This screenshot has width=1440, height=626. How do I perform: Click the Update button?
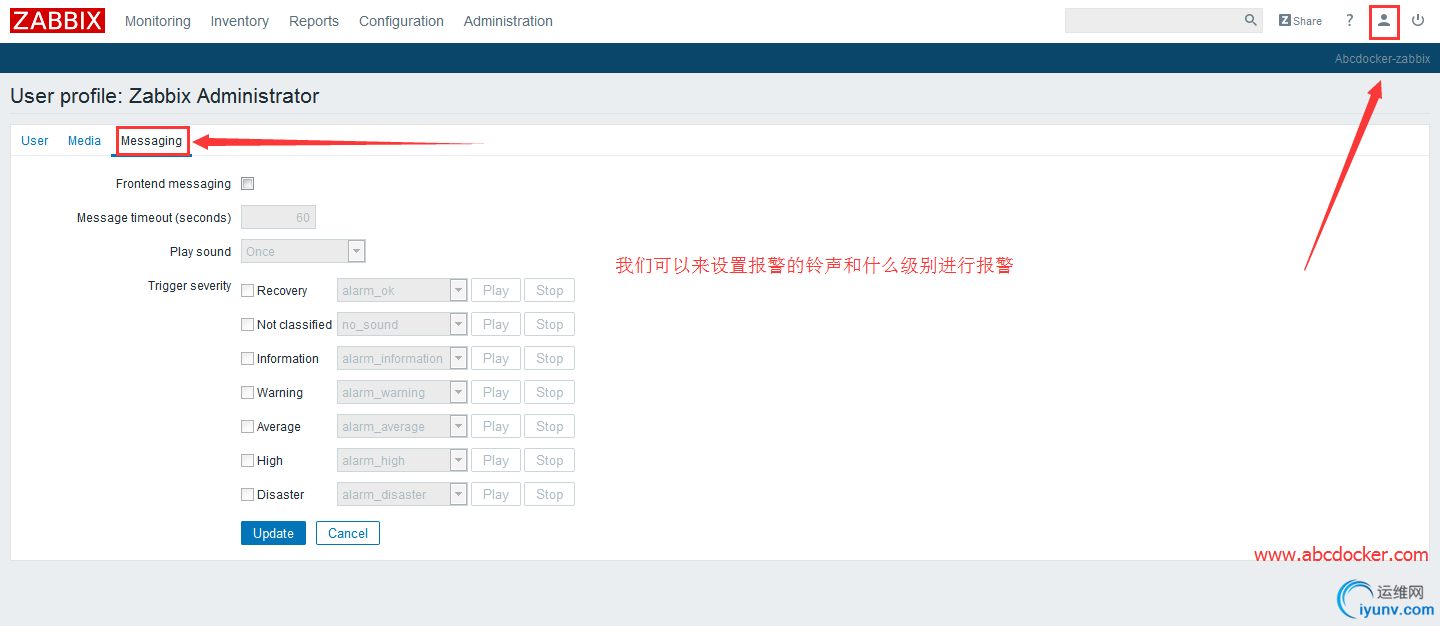pos(273,533)
